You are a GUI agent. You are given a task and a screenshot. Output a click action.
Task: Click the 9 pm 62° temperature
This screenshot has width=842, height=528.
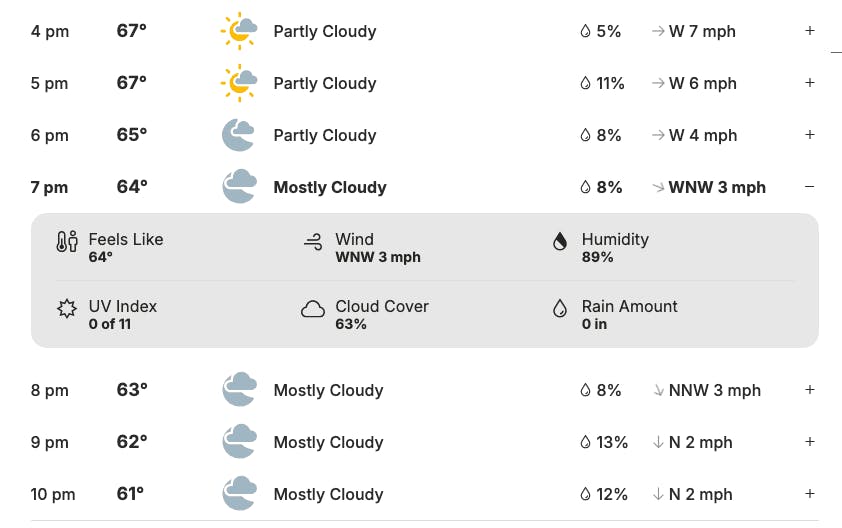point(132,442)
